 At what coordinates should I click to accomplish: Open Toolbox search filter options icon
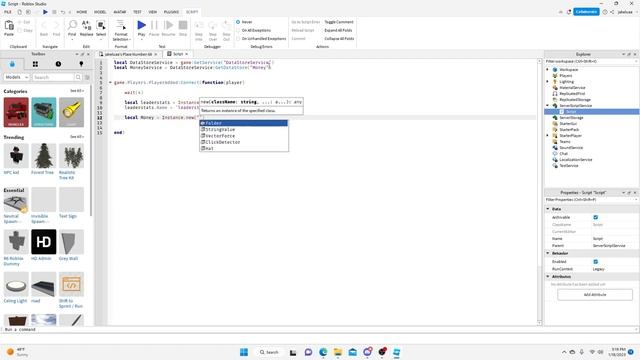pos(87,77)
